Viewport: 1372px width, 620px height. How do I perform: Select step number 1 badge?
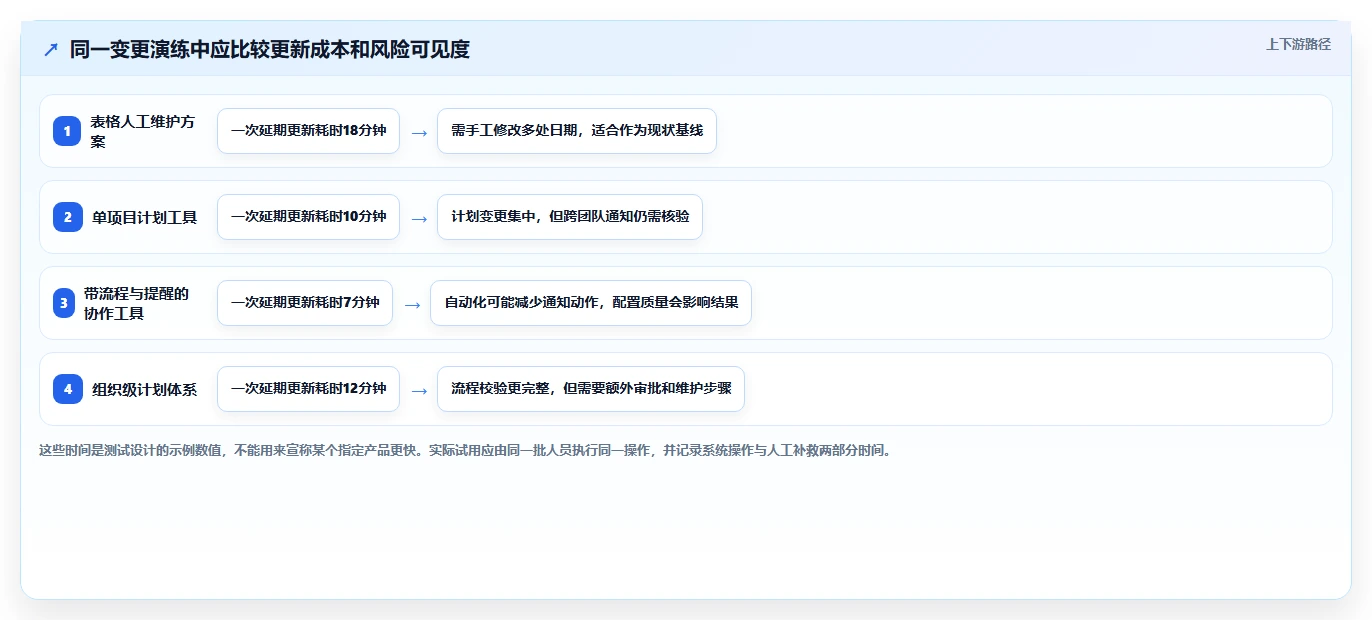(x=67, y=131)
